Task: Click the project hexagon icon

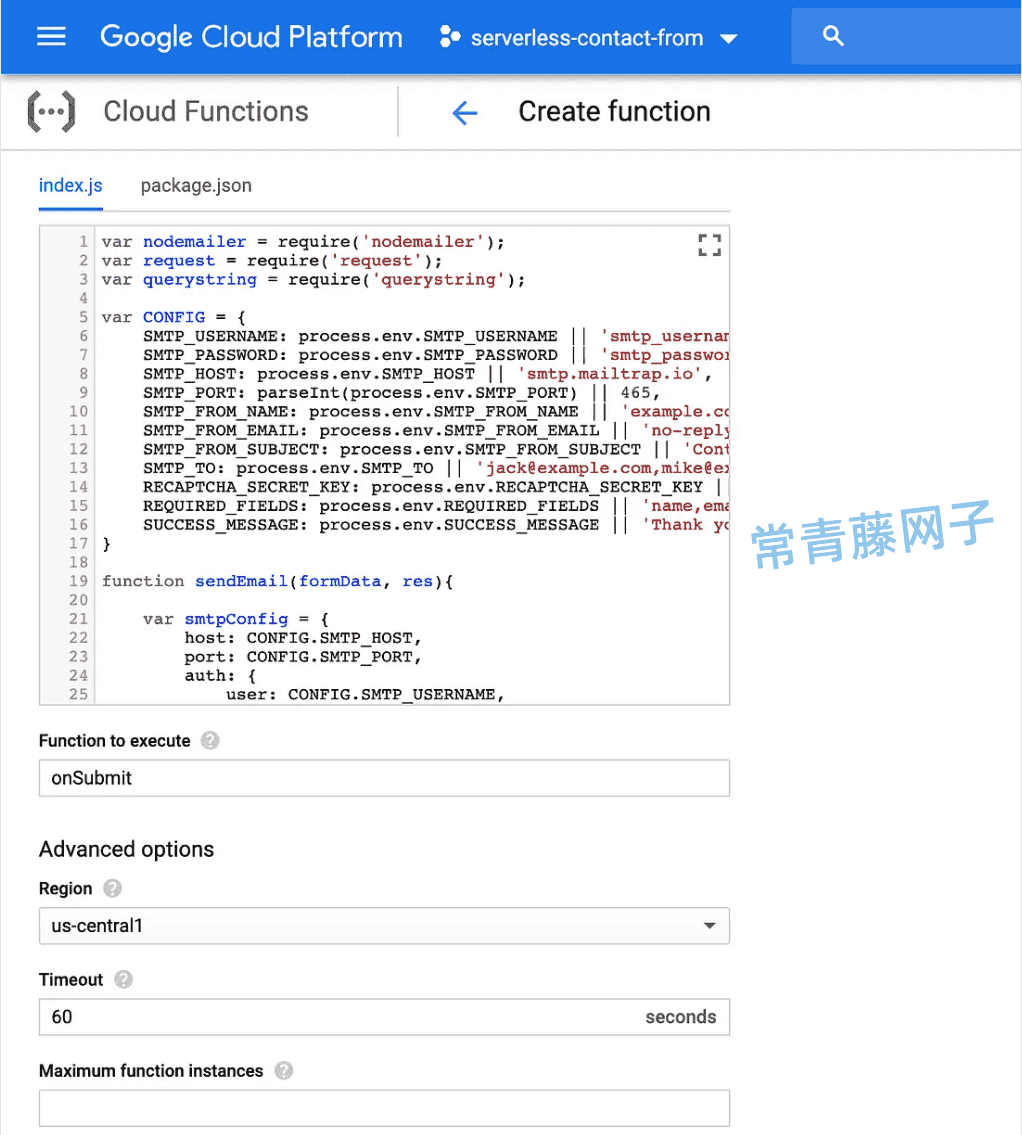Action: (x=449, y=36)
